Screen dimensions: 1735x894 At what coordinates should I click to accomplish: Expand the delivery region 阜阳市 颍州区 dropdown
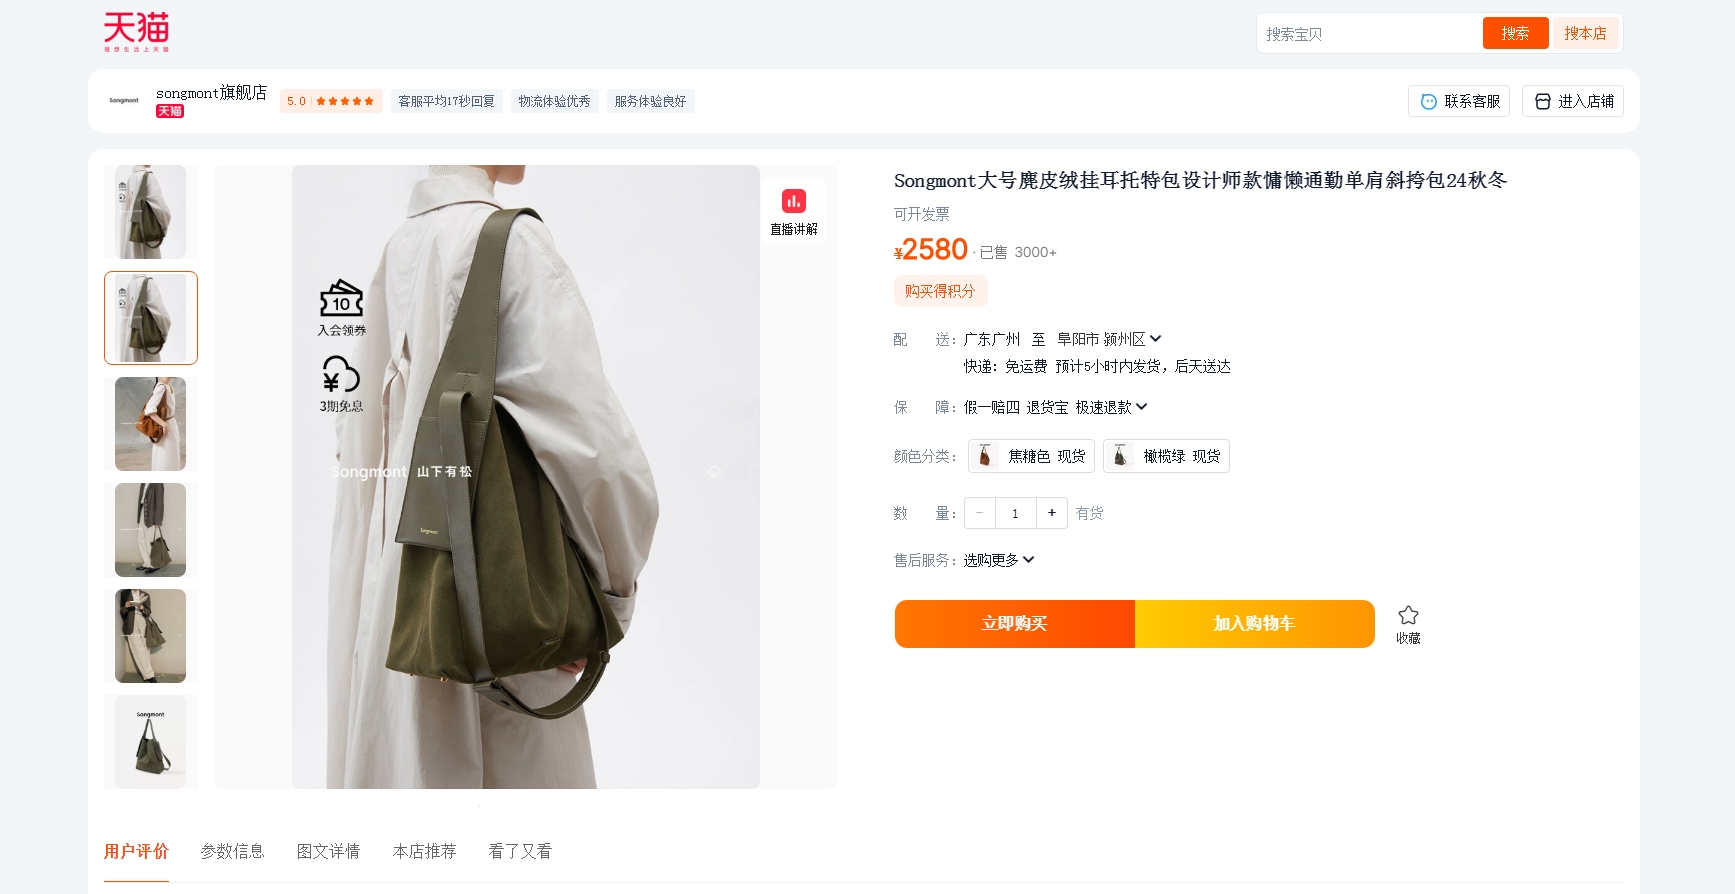[1109, 339]
